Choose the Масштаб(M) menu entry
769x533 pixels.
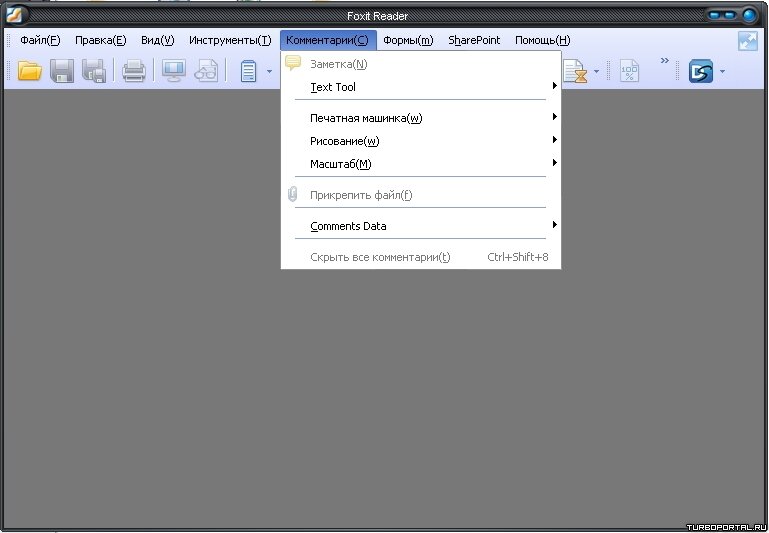(421, 164)
